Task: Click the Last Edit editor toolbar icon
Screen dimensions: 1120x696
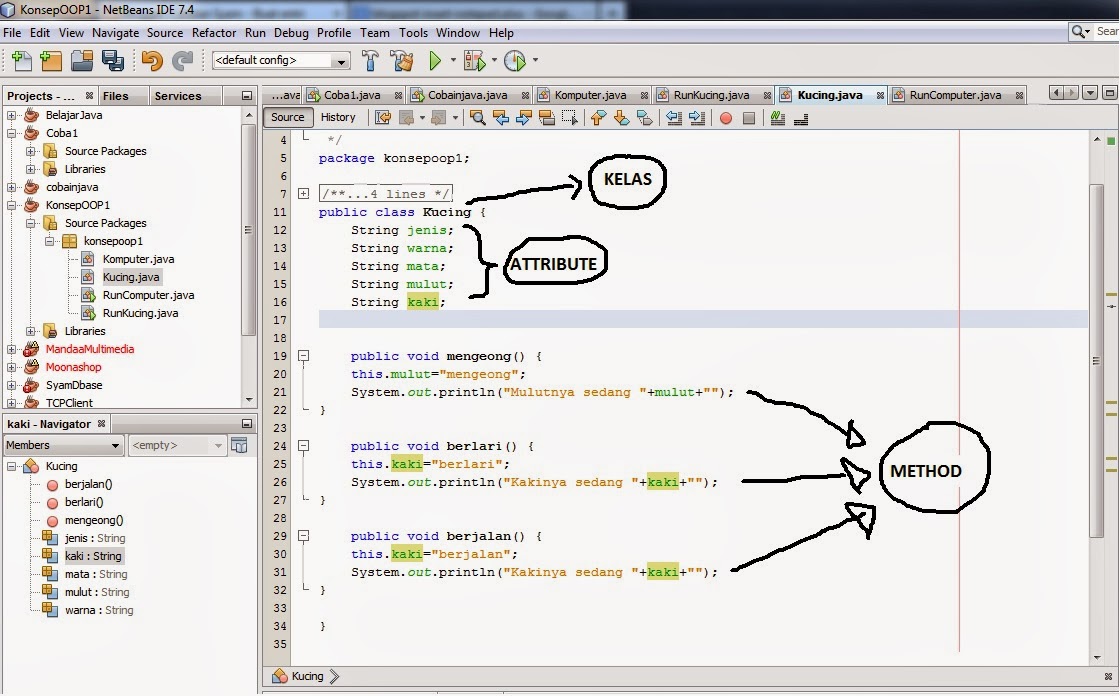Action: pyautogui.click(x=383, y=118)
